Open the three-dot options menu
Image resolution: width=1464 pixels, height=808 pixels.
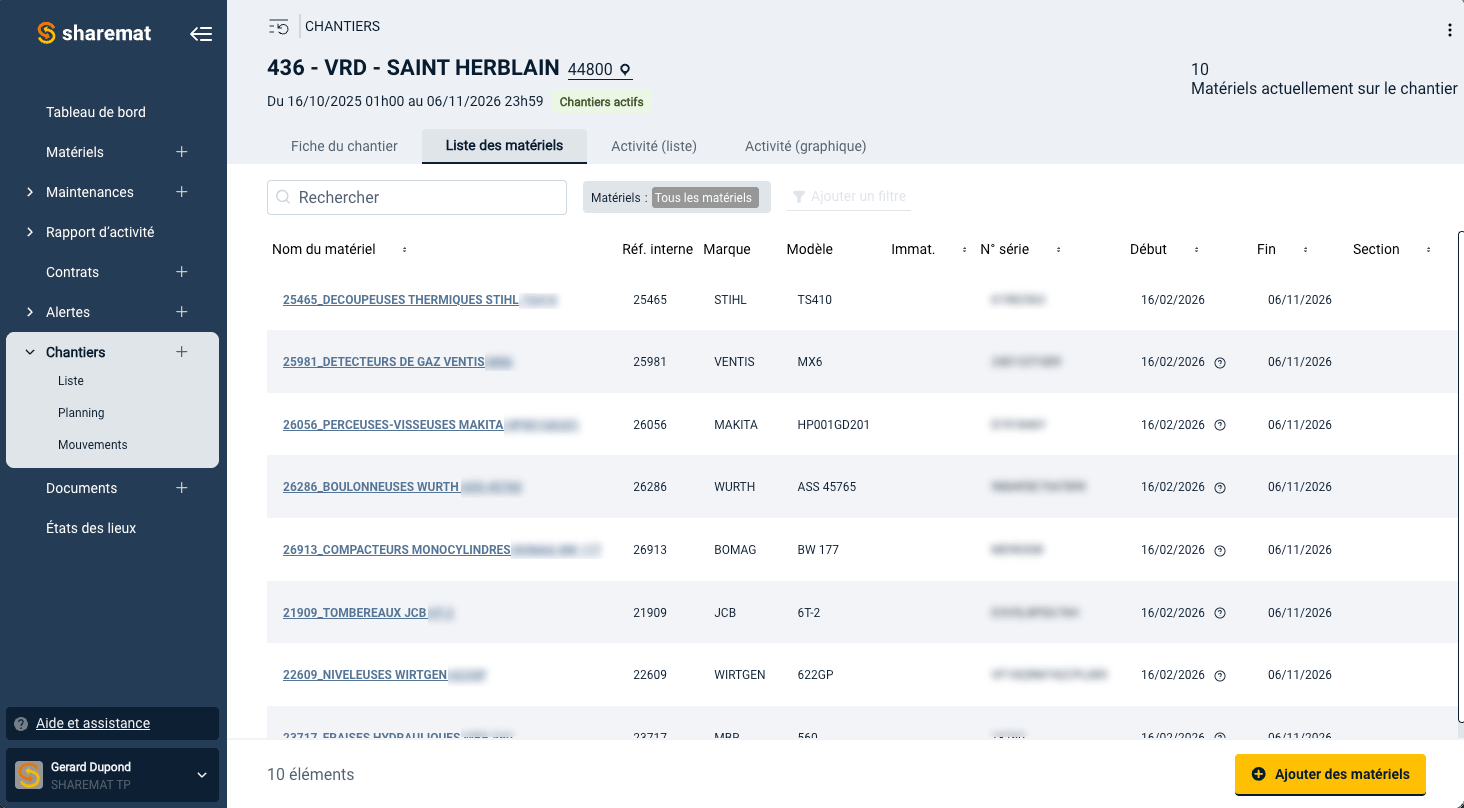point(1450,30)
